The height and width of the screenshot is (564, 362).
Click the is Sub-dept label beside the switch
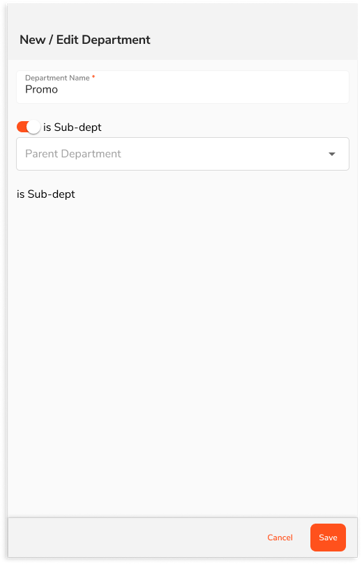[72, 127]
